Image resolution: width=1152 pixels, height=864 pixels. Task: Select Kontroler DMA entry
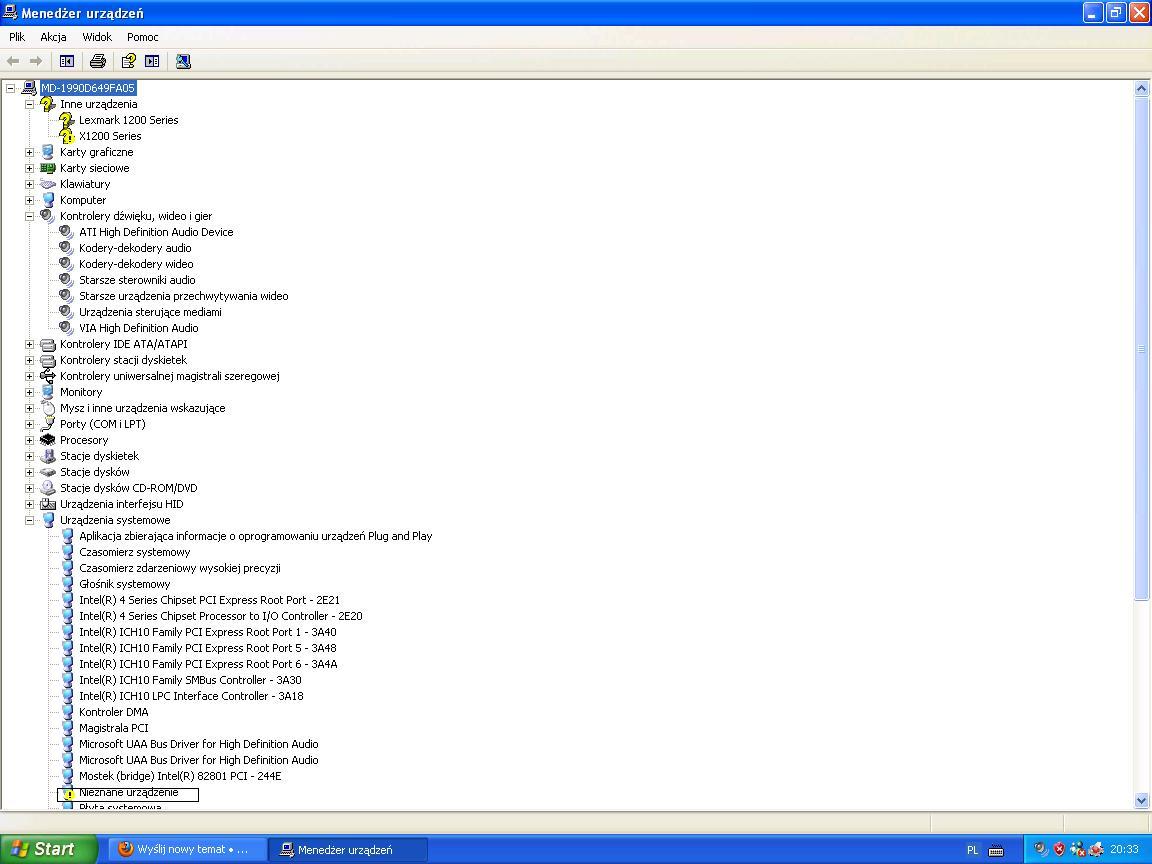point(114,713)
